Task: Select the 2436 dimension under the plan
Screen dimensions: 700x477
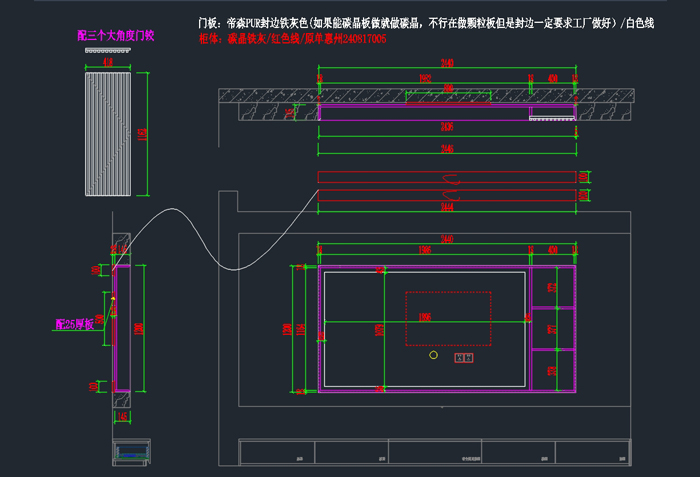Action: [447, 127]
